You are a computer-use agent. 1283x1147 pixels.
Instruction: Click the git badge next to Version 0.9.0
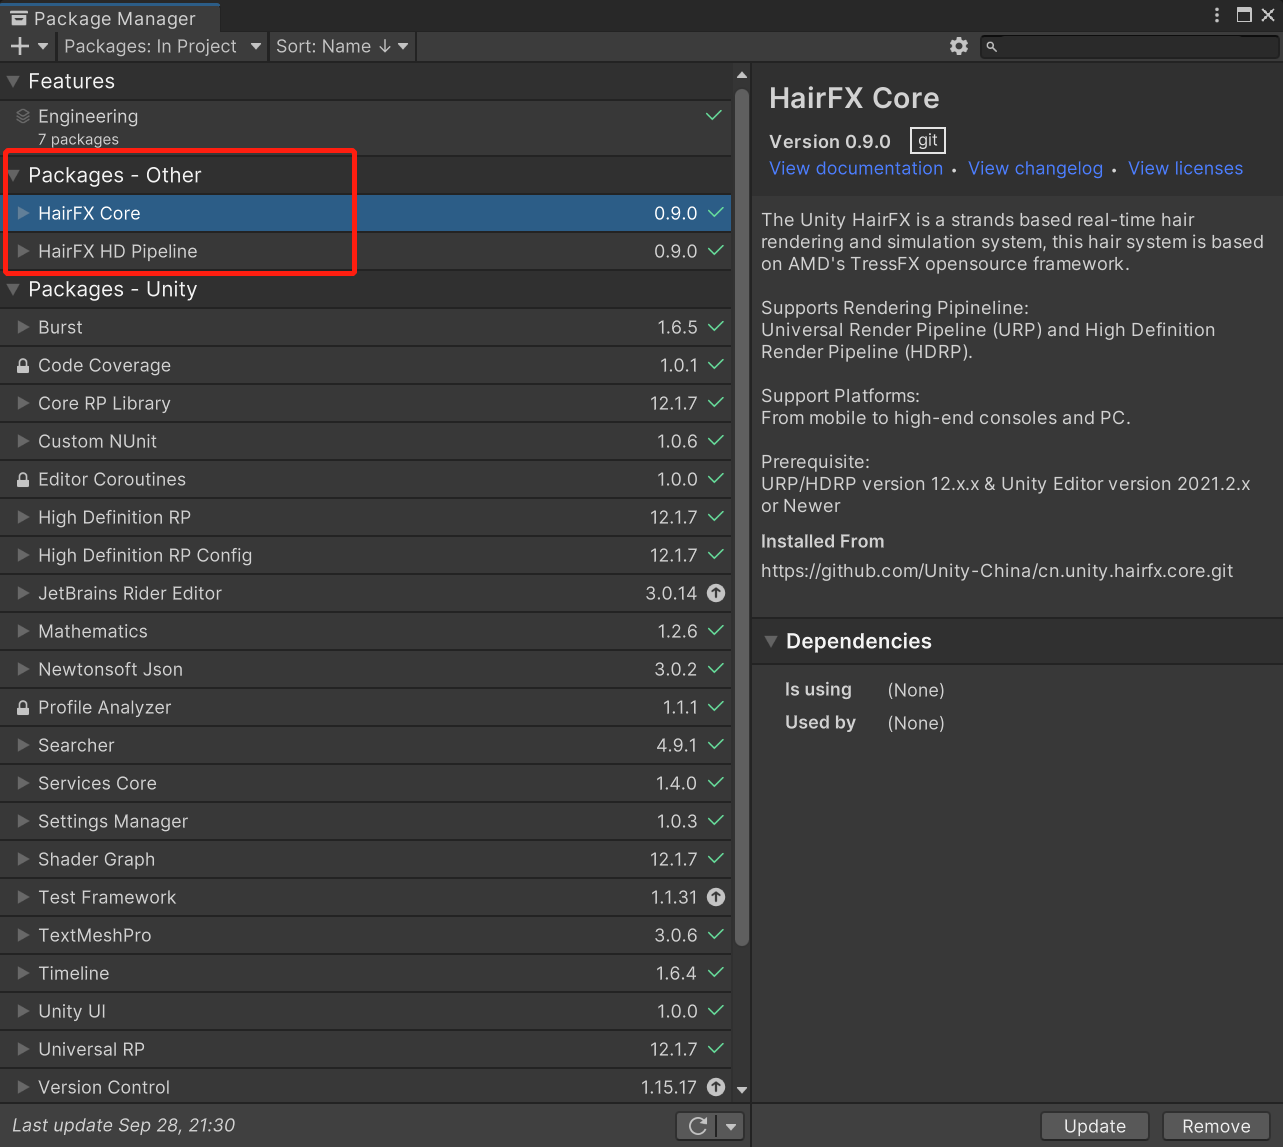tap(926, 140)
